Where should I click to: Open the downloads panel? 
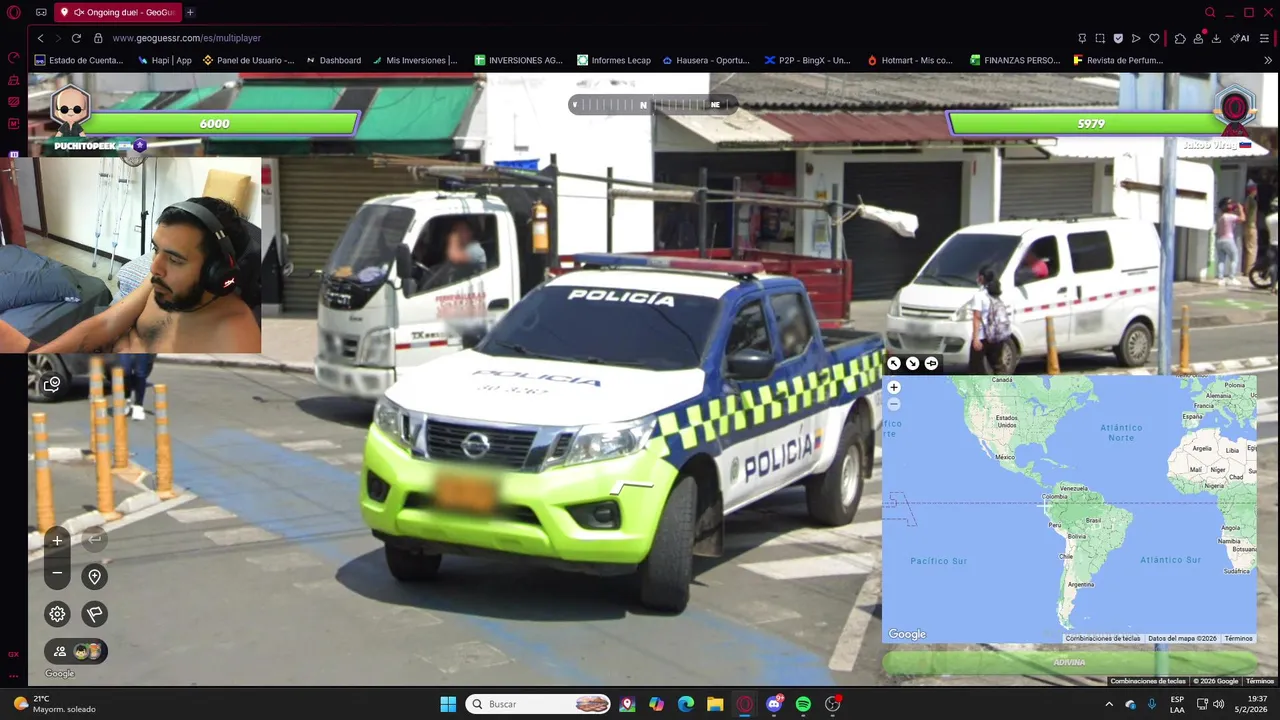pos(1216,38)
